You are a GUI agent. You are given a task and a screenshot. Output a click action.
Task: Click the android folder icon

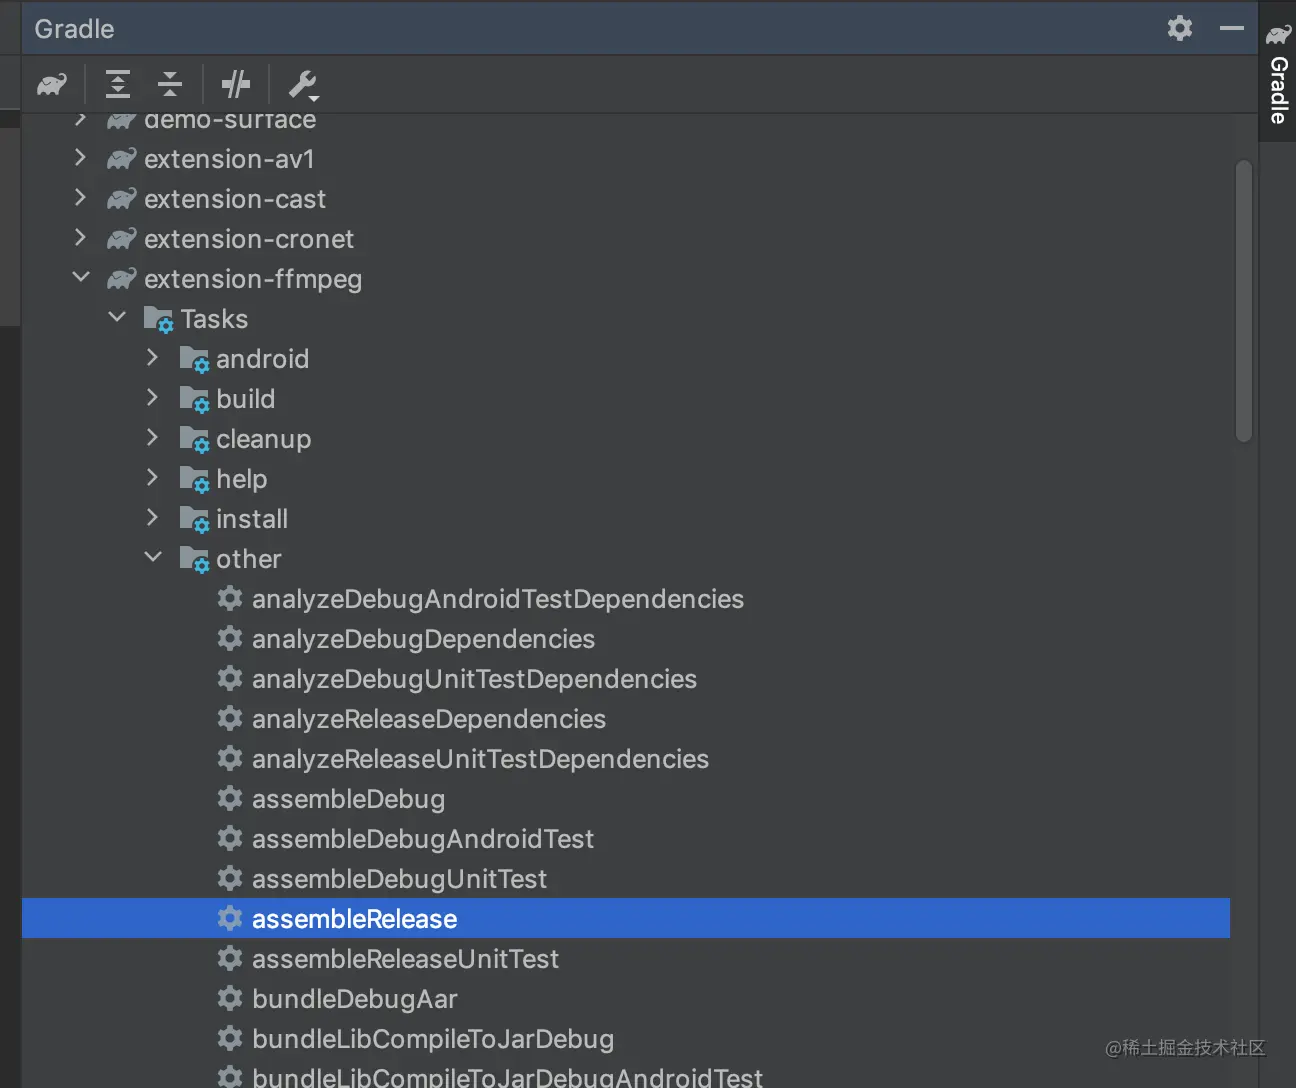click(195, 359)
